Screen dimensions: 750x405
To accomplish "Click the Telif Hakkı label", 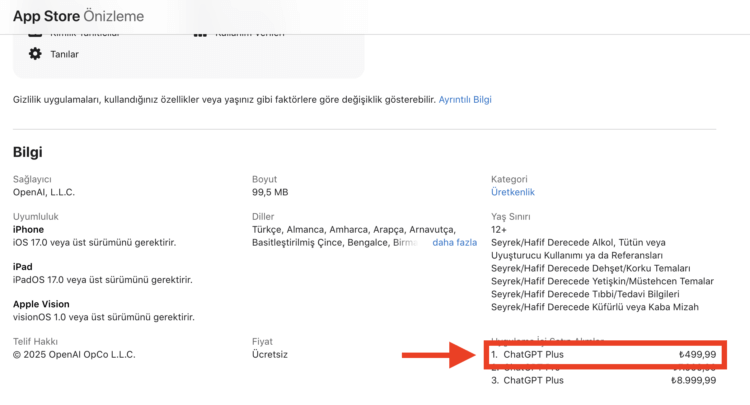I will point(35,341).
